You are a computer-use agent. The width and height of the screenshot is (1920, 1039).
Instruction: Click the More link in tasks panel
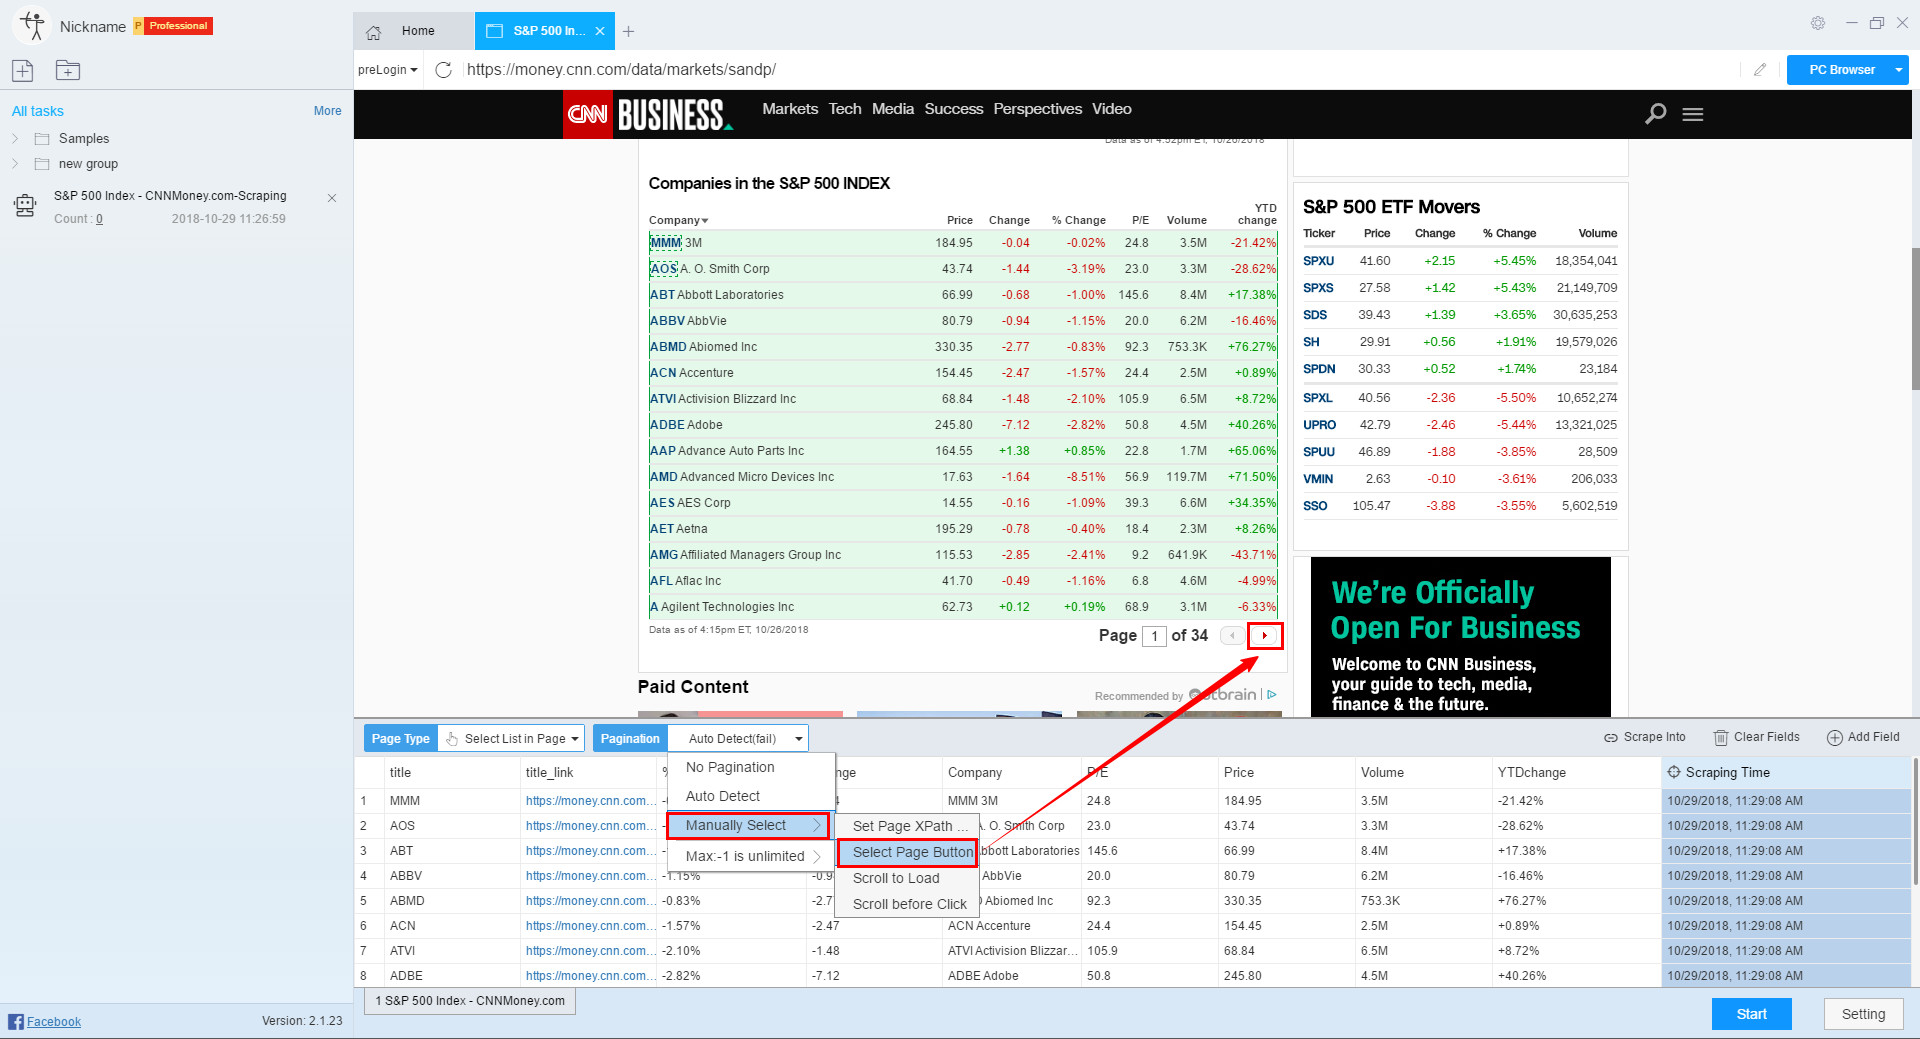click(x=327, y=111)
